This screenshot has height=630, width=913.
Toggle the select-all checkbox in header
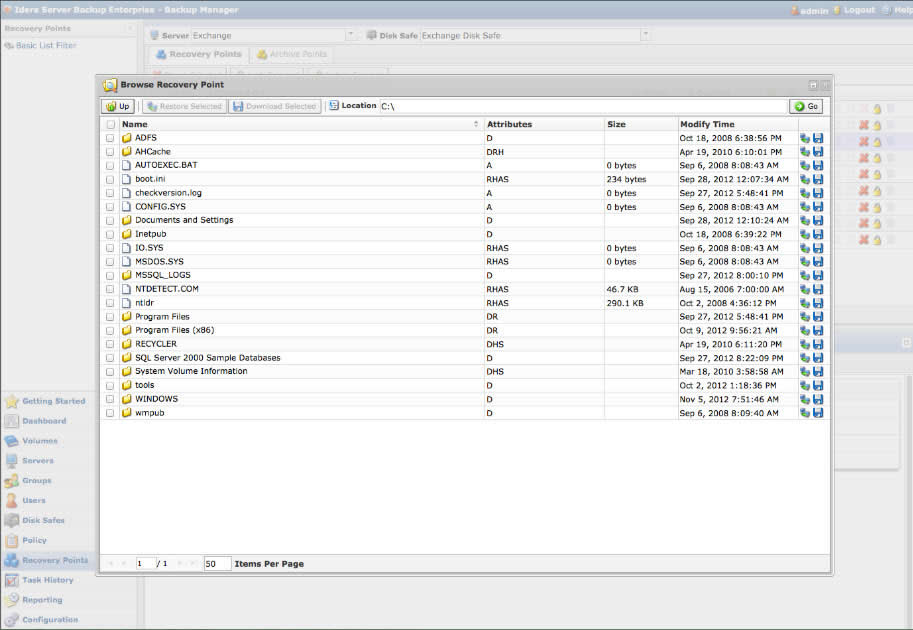[111, 124]
